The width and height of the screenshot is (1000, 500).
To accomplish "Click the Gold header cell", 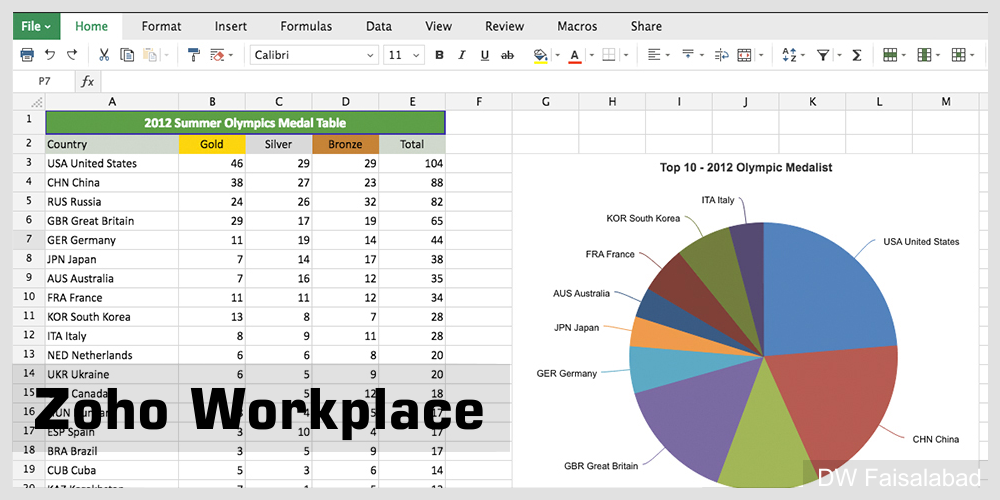I will [212, 144].
